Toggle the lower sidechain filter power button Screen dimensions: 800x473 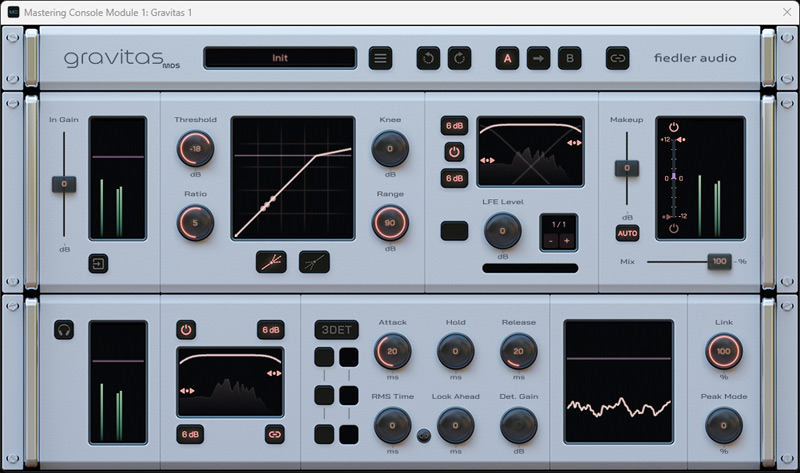pyautogui.click(x=187, y=329)
